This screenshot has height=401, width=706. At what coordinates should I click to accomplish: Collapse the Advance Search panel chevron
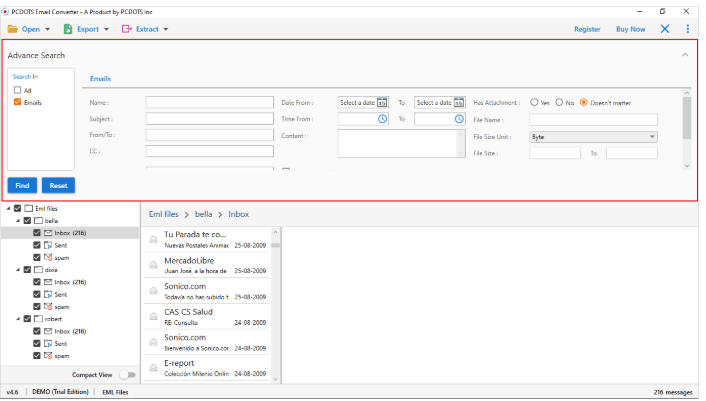tap(685, 55)
